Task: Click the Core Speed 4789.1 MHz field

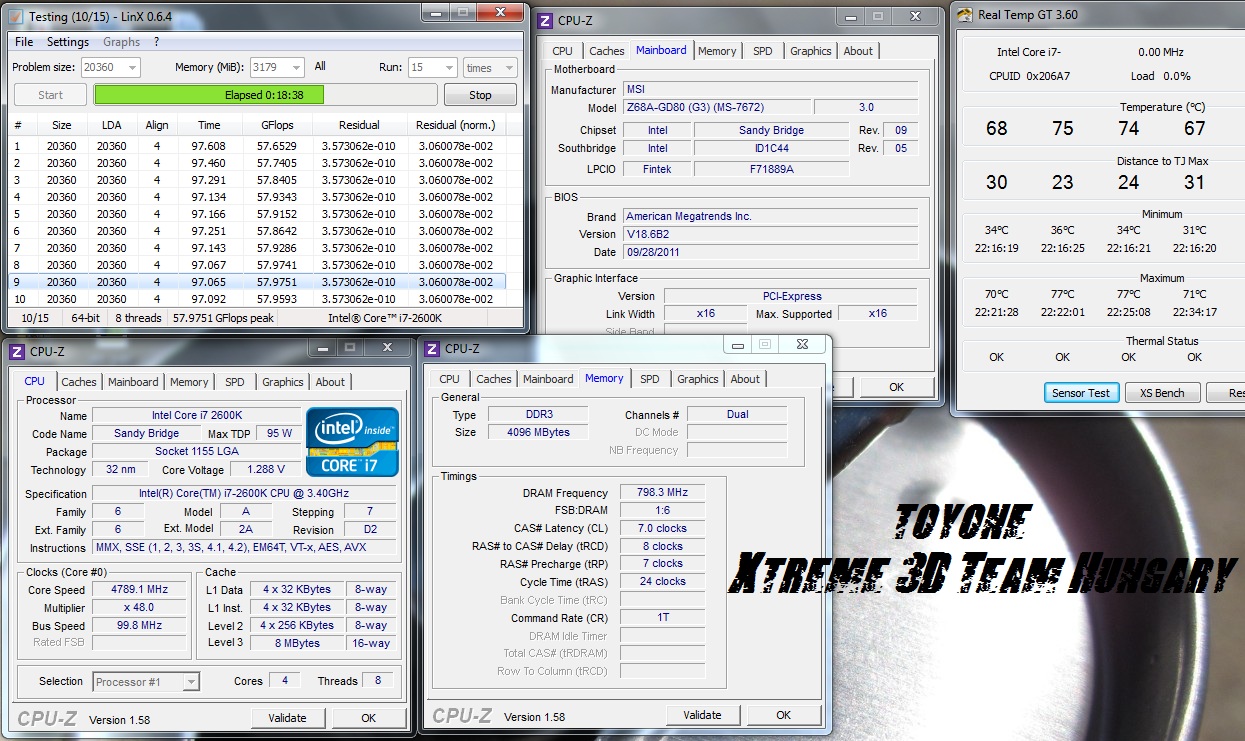Action: [x=141, y=589]
